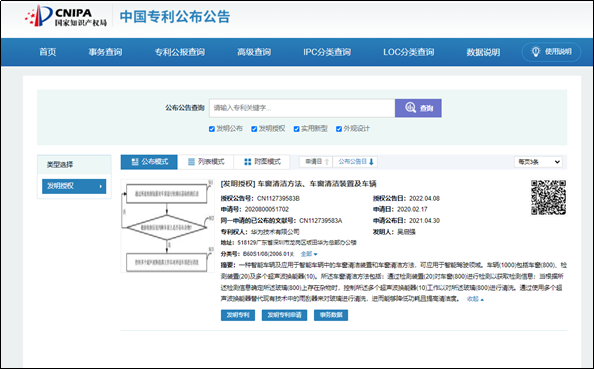The image size is (594, 370).
Task: Switch to 附图模式 tab
Action: pyautogui.click(x=262, y=162)
